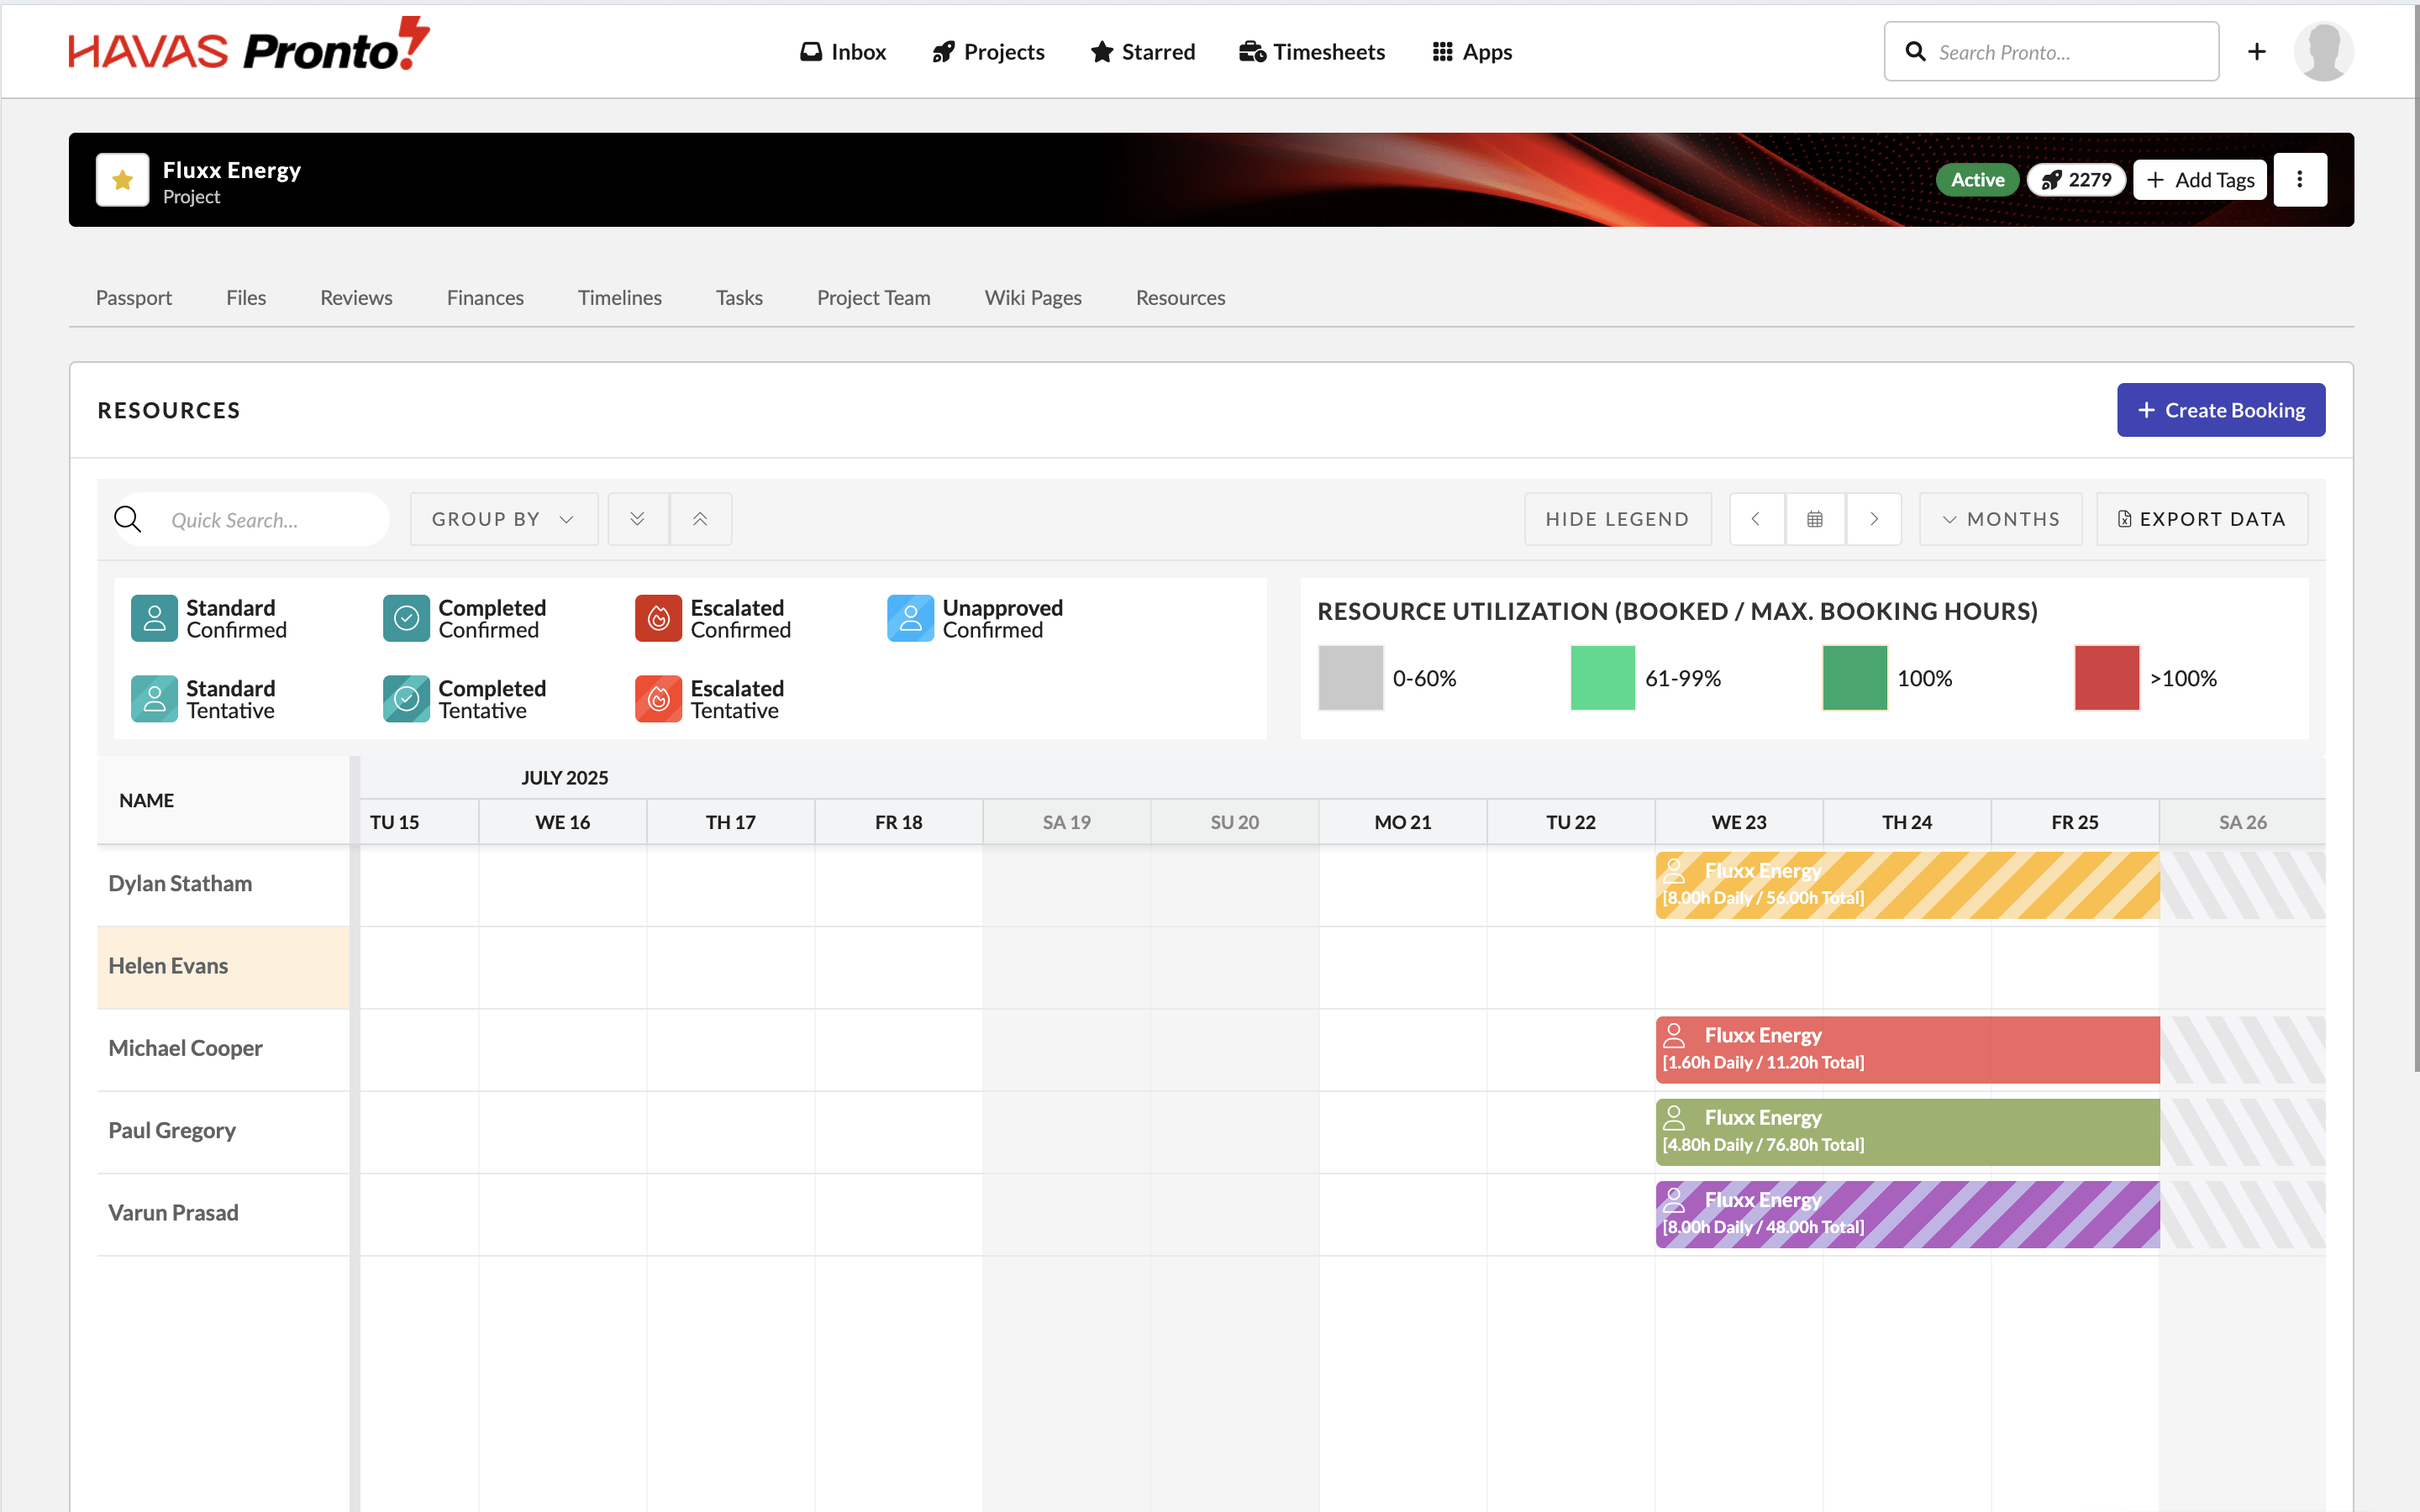Click the 0-60% gray utilization swatch
The width and height of the screenshot is (2420, 1512).
(1350, 678)
